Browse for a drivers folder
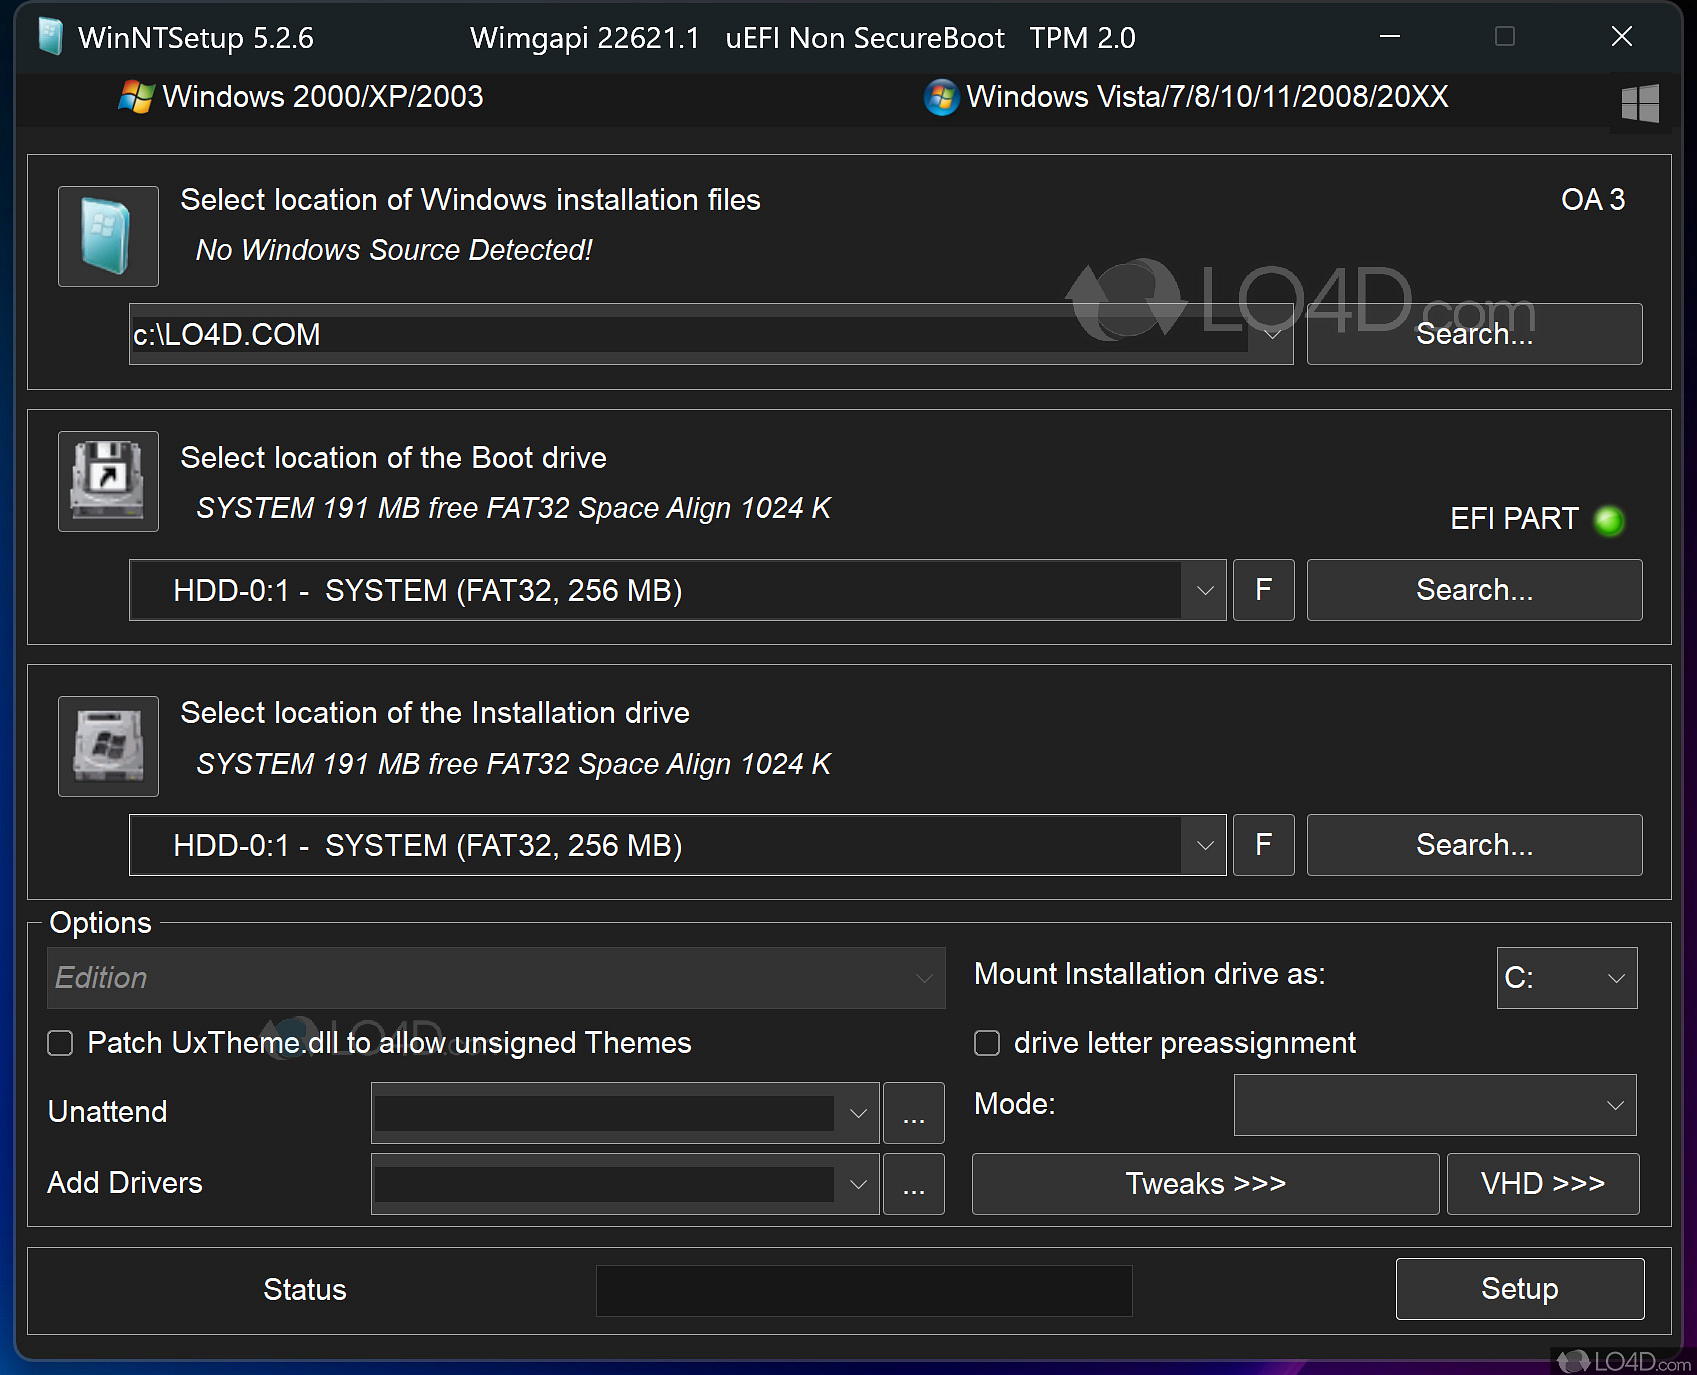1697x1375 pixels. tap(914, 1184)
